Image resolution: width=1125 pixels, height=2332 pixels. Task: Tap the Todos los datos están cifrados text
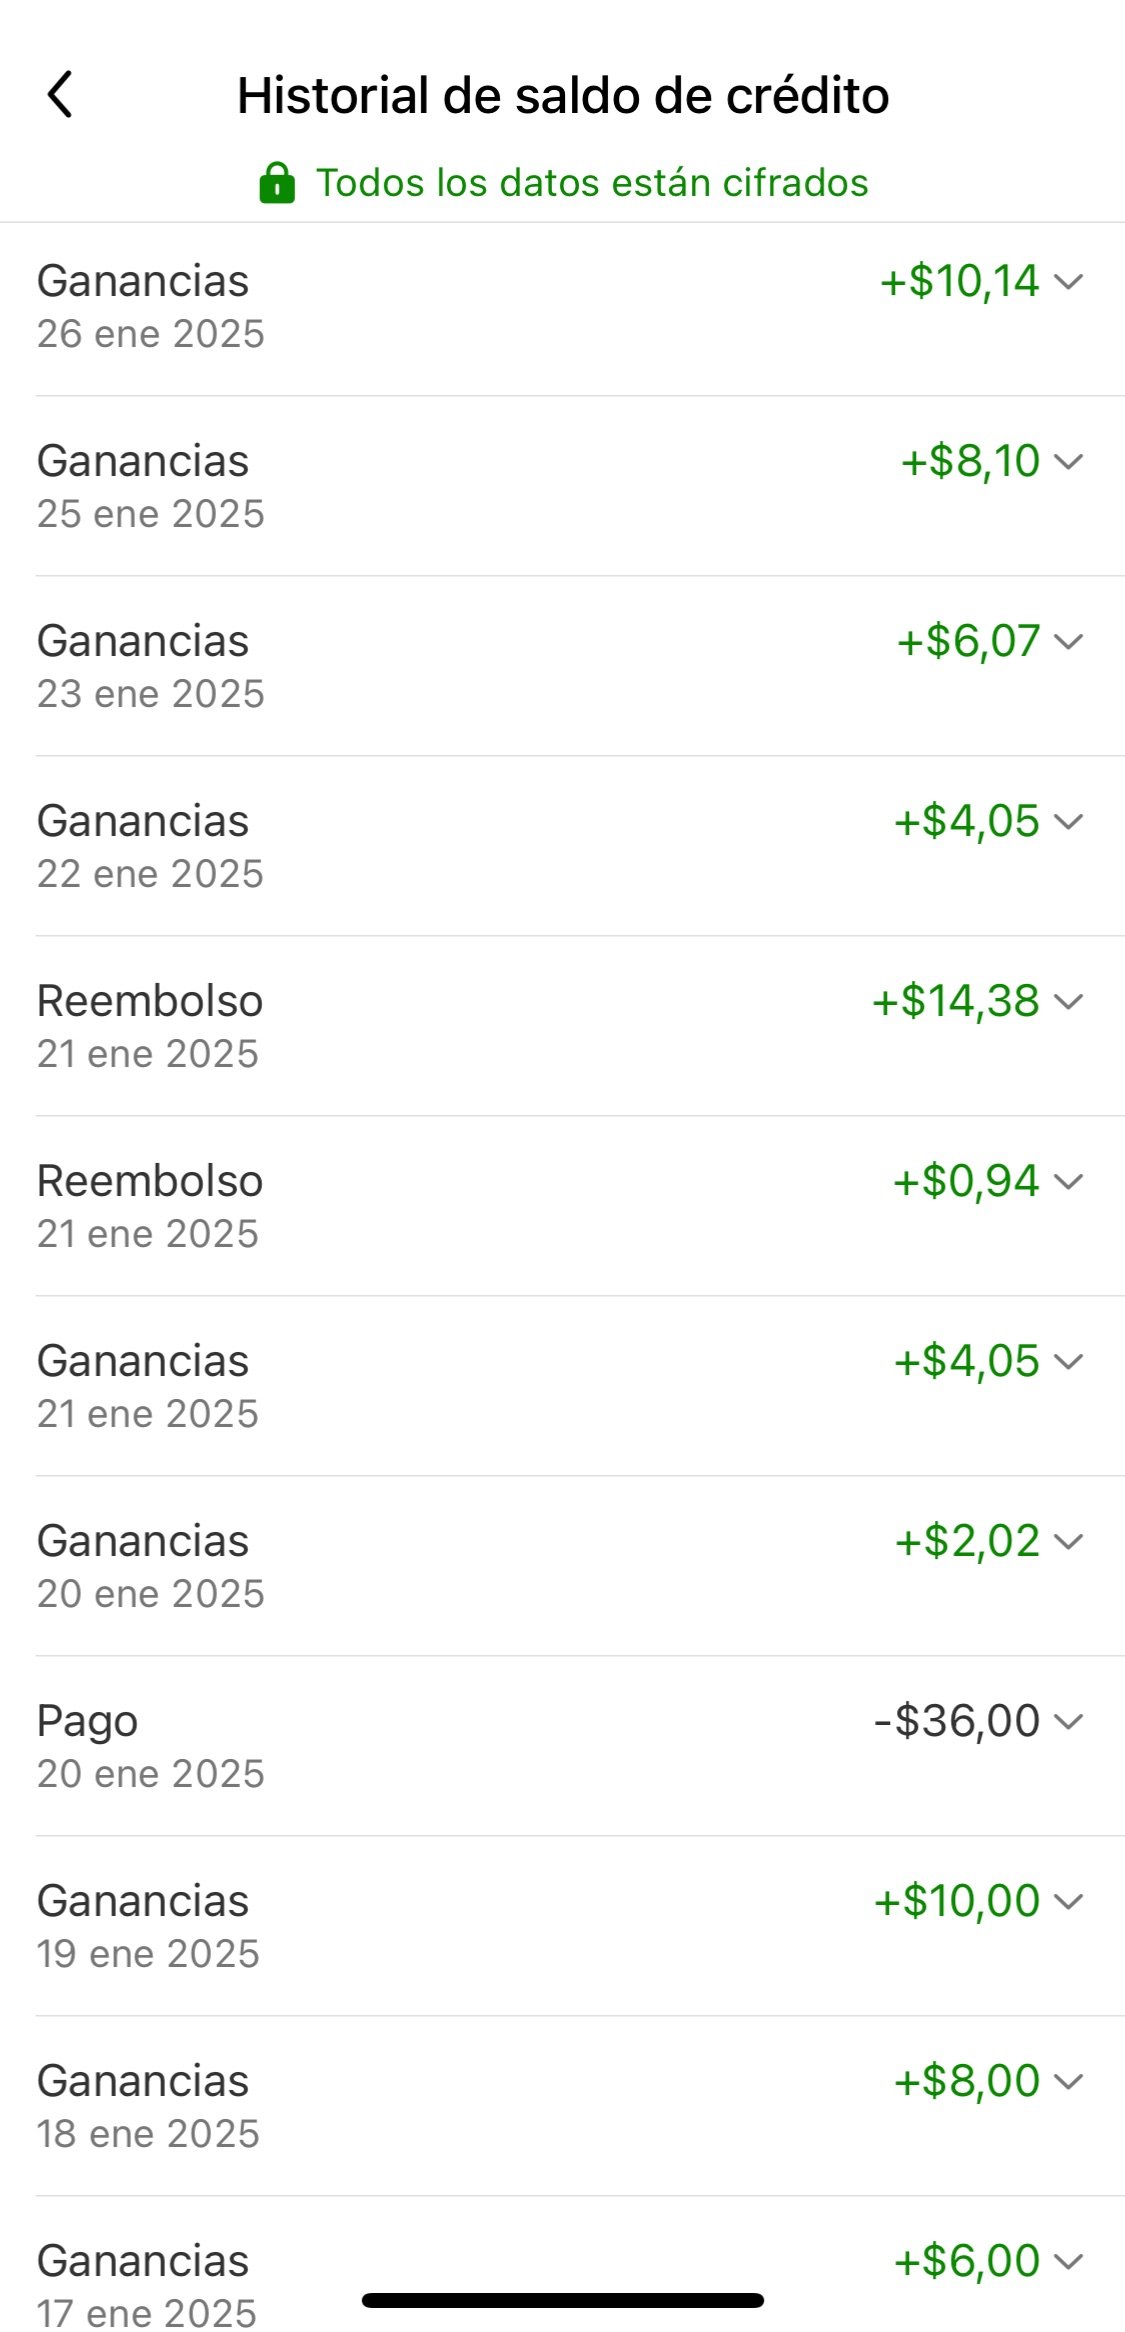tap(592, 183)
